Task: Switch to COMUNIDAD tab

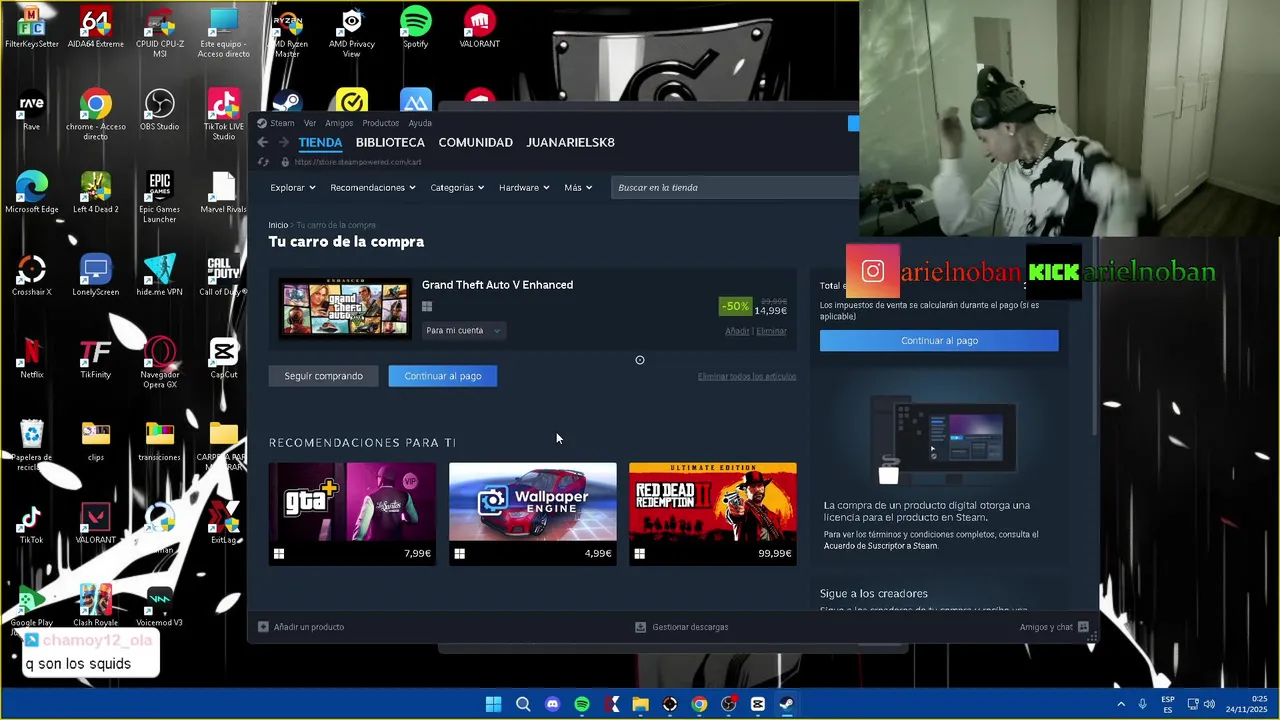Action: point(475,142)
